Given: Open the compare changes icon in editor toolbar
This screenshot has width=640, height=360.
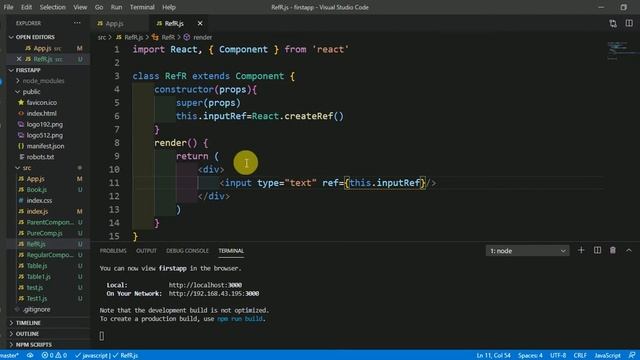Looking at the screenshot, I should [x=613, y=24].
